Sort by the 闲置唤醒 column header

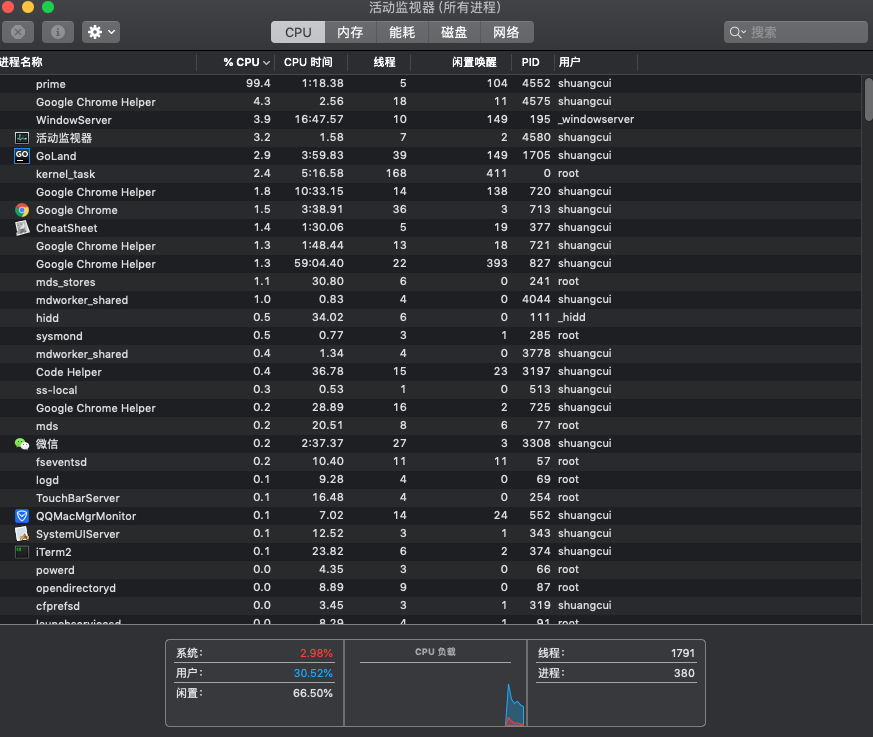tap(462, 62)
